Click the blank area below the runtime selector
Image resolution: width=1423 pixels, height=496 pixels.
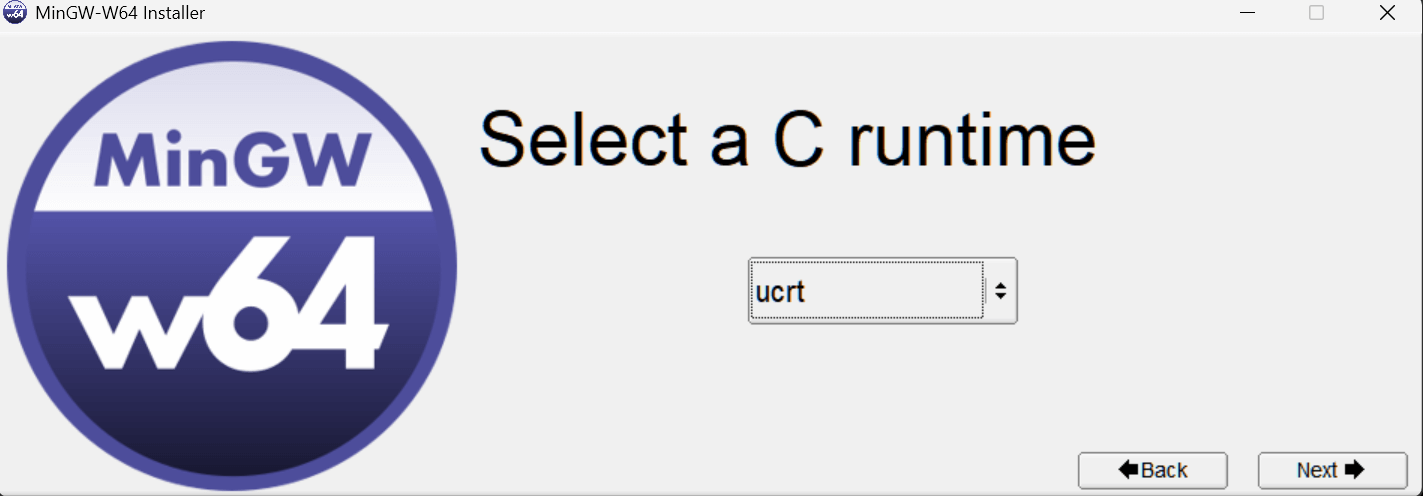click(x=882, y=390)
